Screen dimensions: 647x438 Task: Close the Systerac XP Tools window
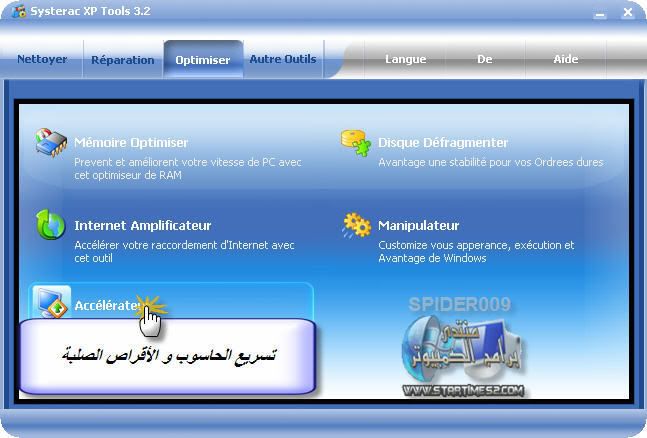click(x=628, y=12)
